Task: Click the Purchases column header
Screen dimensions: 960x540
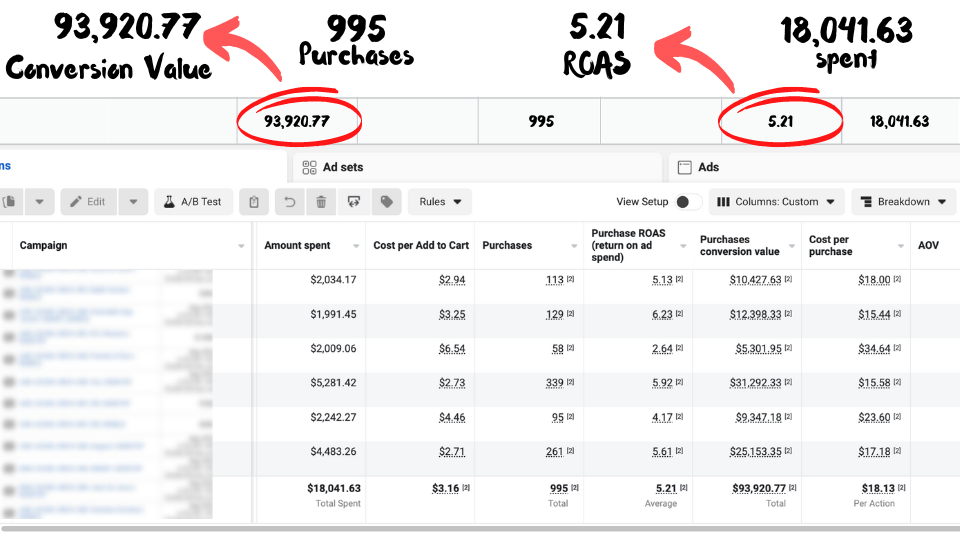Action: point(507,246)
